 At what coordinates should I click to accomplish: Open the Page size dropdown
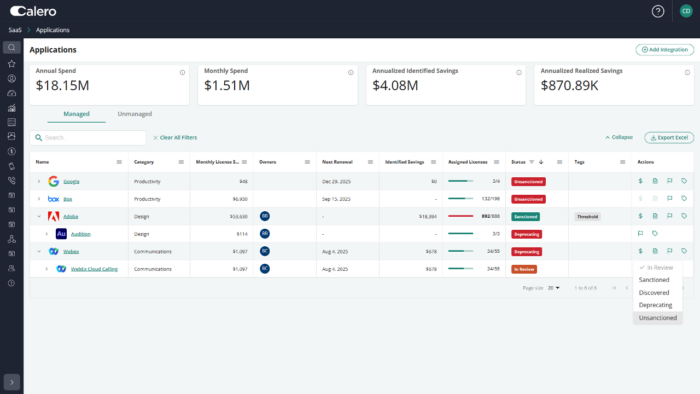click(x=554, y=288)
